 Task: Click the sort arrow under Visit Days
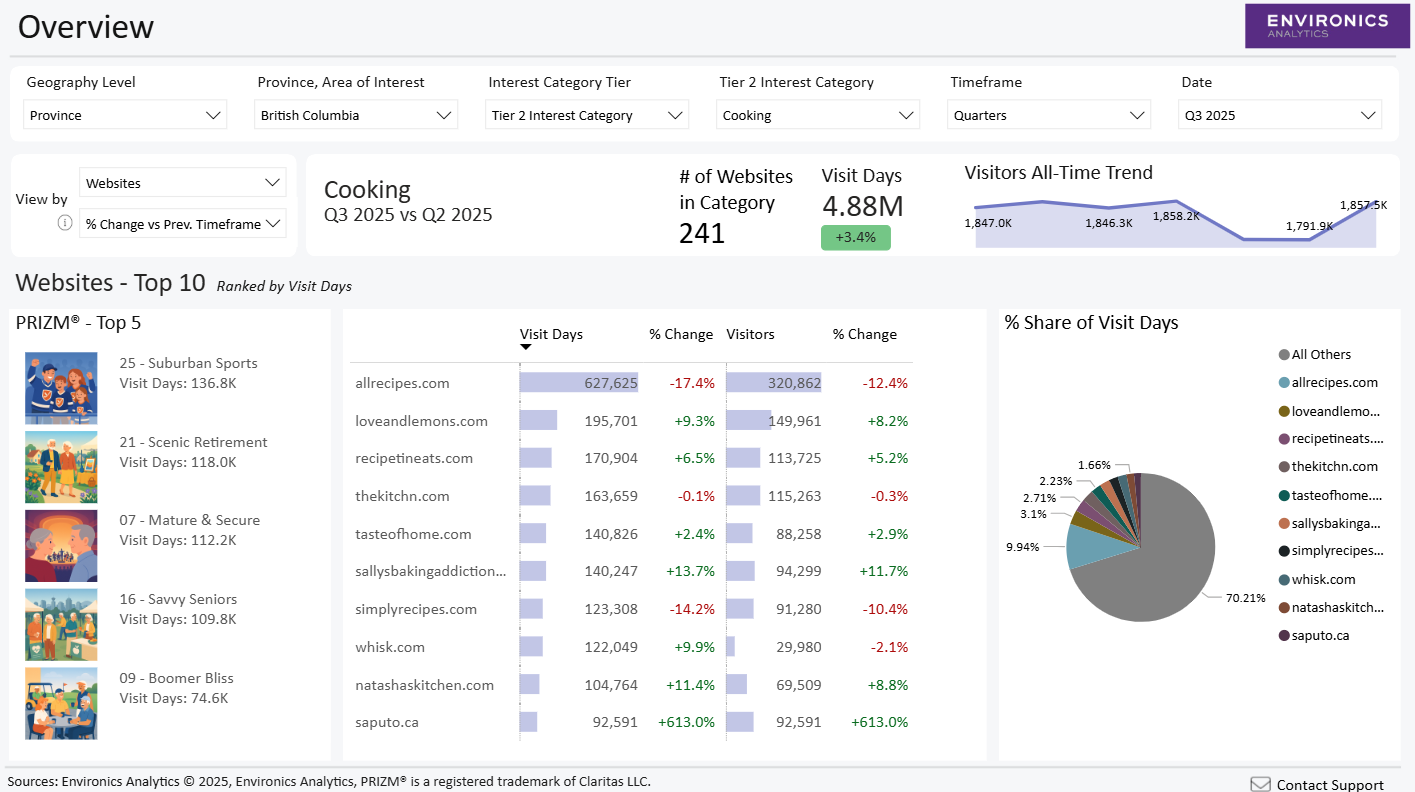tap(525, 346)
